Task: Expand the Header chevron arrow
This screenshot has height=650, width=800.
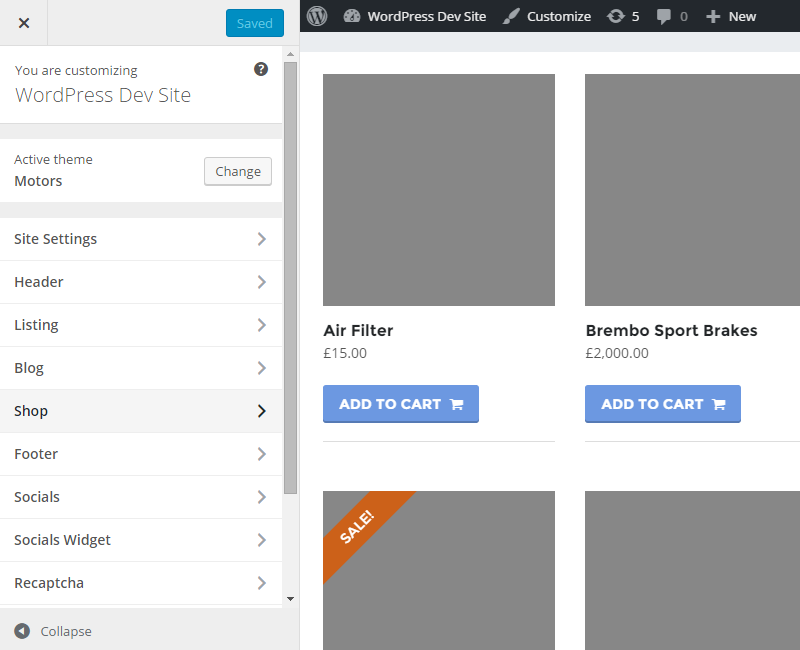Action: (262, 282)
